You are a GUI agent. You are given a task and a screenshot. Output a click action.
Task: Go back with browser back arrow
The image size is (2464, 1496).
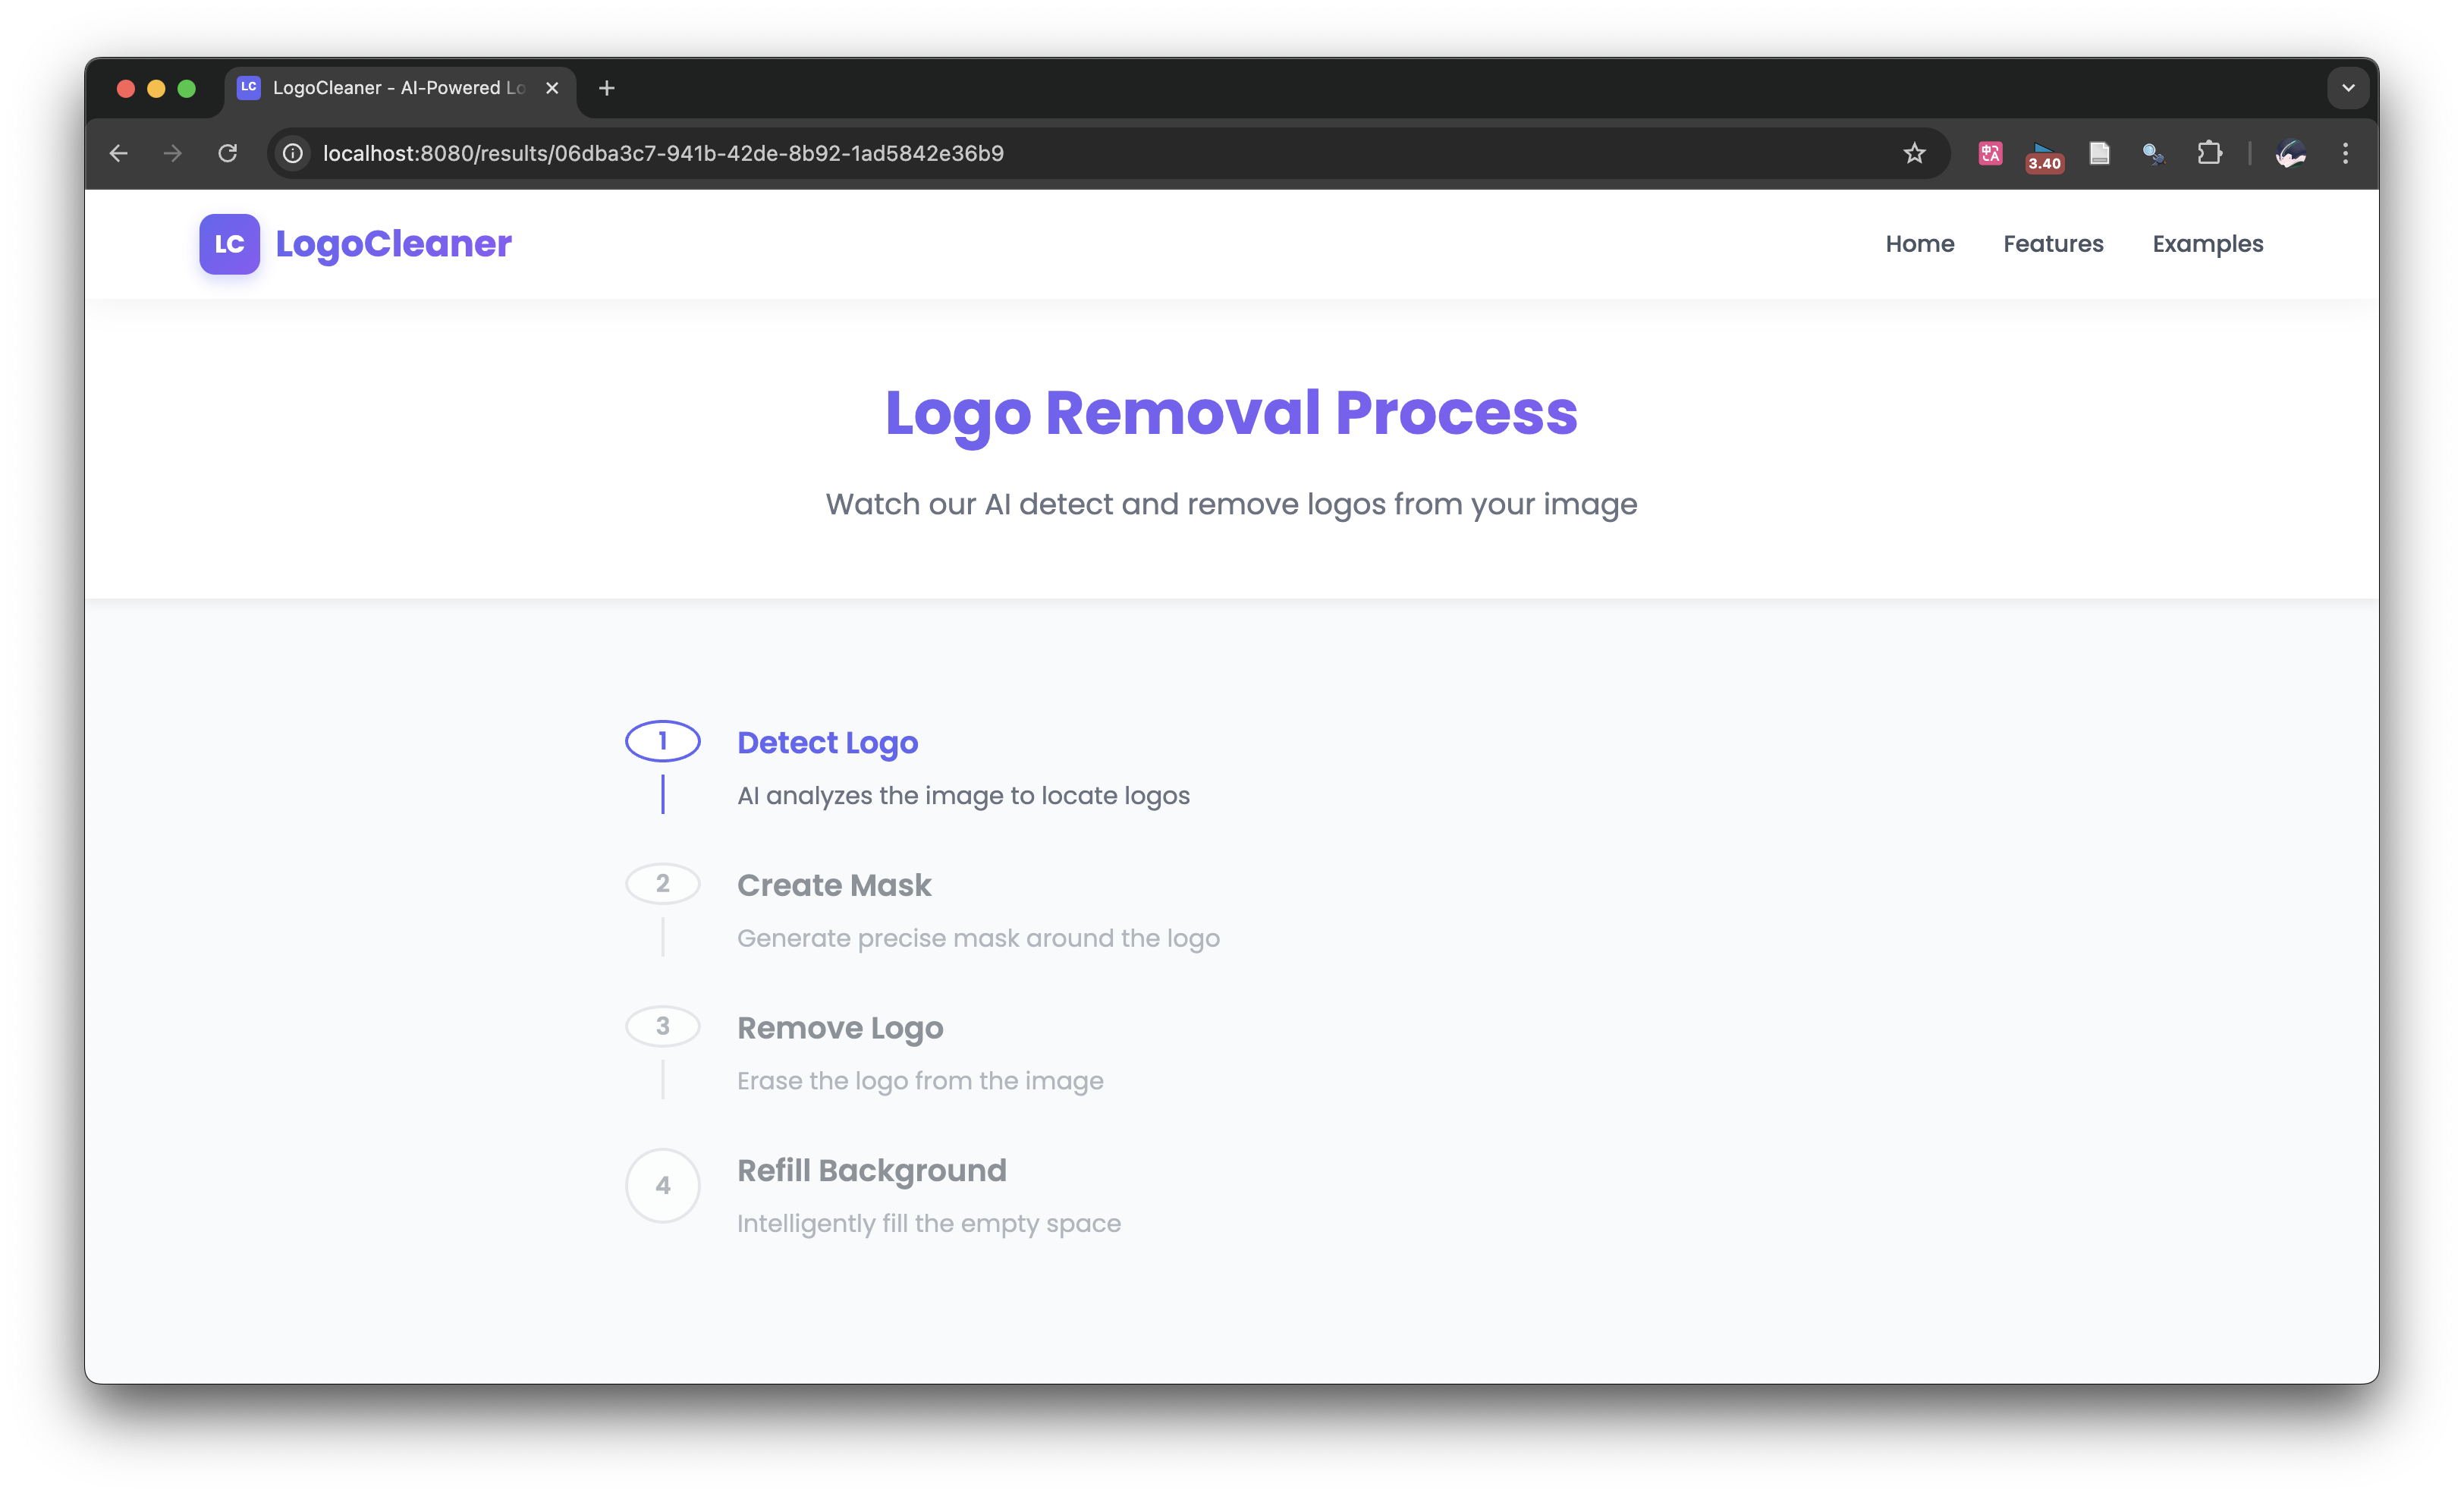click(118, 153)
